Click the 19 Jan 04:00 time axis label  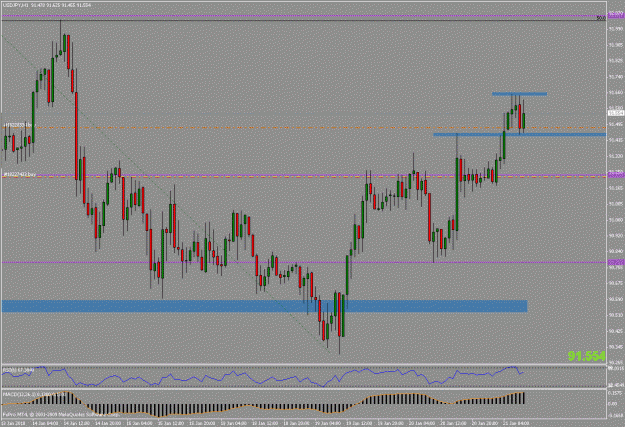pos(328,423)
